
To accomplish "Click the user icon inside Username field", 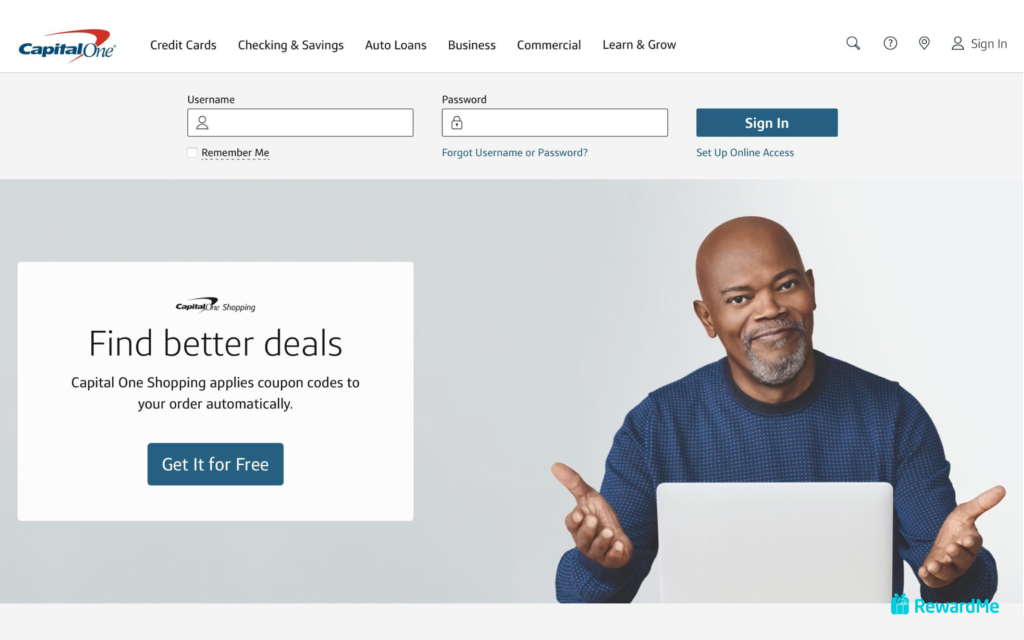I will click(202, 122).
